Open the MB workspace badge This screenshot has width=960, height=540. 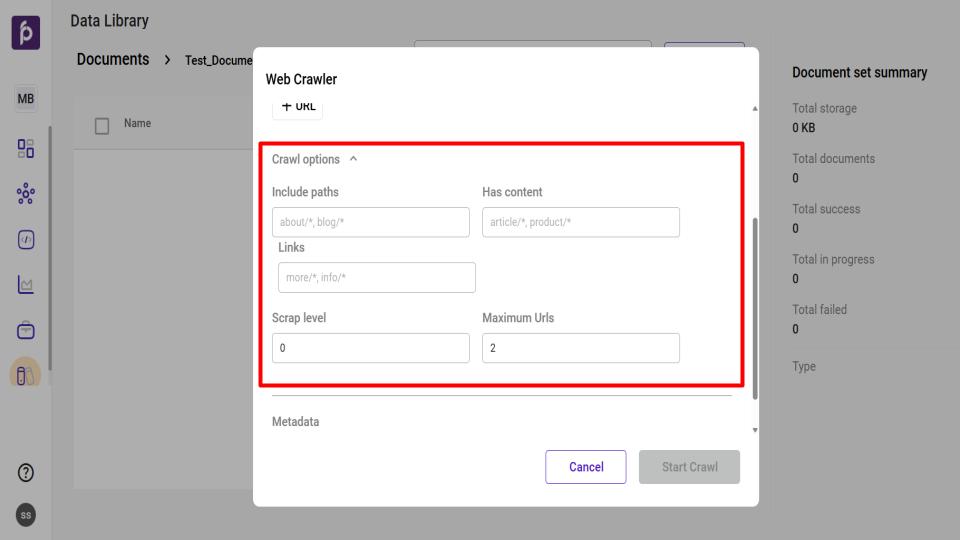(x=26, y=99)
